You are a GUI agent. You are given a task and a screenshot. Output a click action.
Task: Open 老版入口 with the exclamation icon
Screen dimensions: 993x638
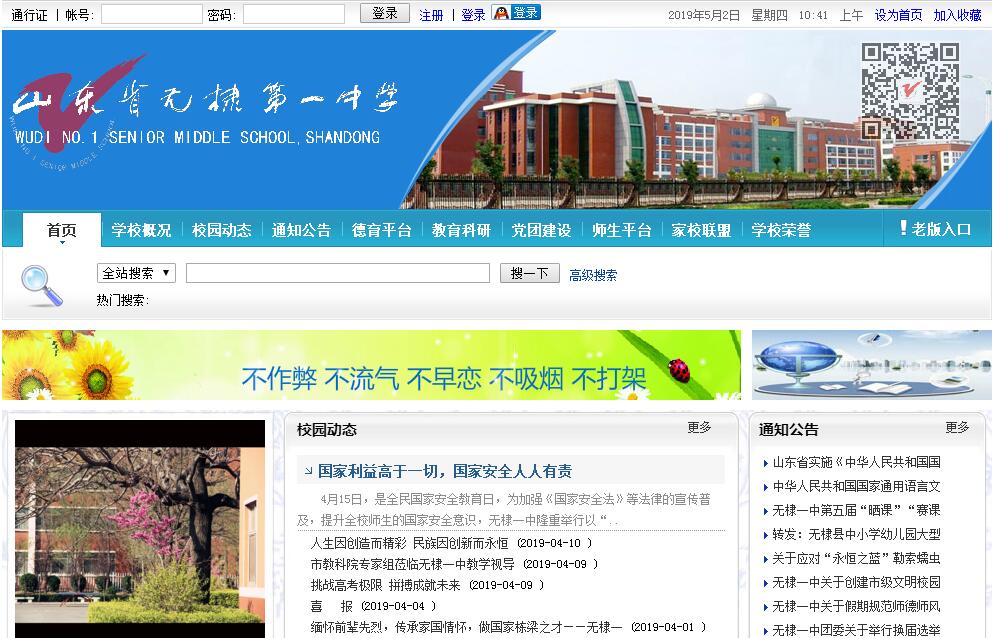click(935, 229)
